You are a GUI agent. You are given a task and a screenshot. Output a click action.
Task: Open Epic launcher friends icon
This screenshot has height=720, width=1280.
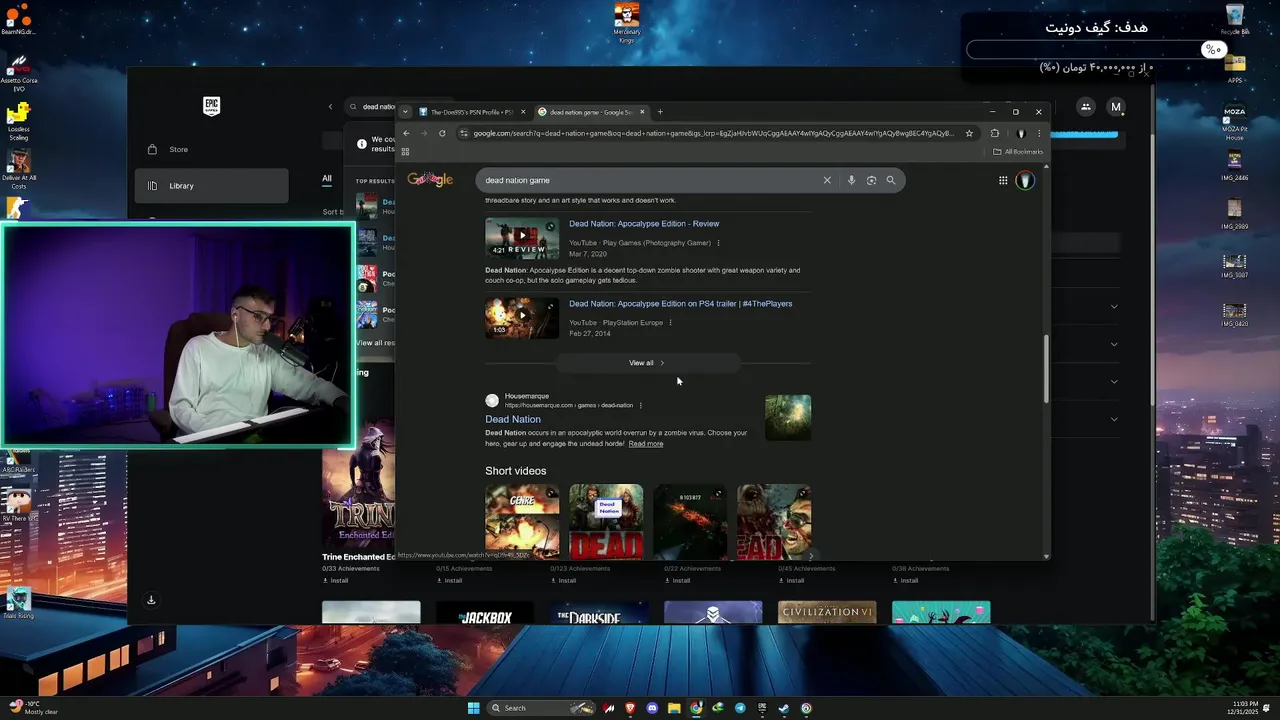[1085, 107]
